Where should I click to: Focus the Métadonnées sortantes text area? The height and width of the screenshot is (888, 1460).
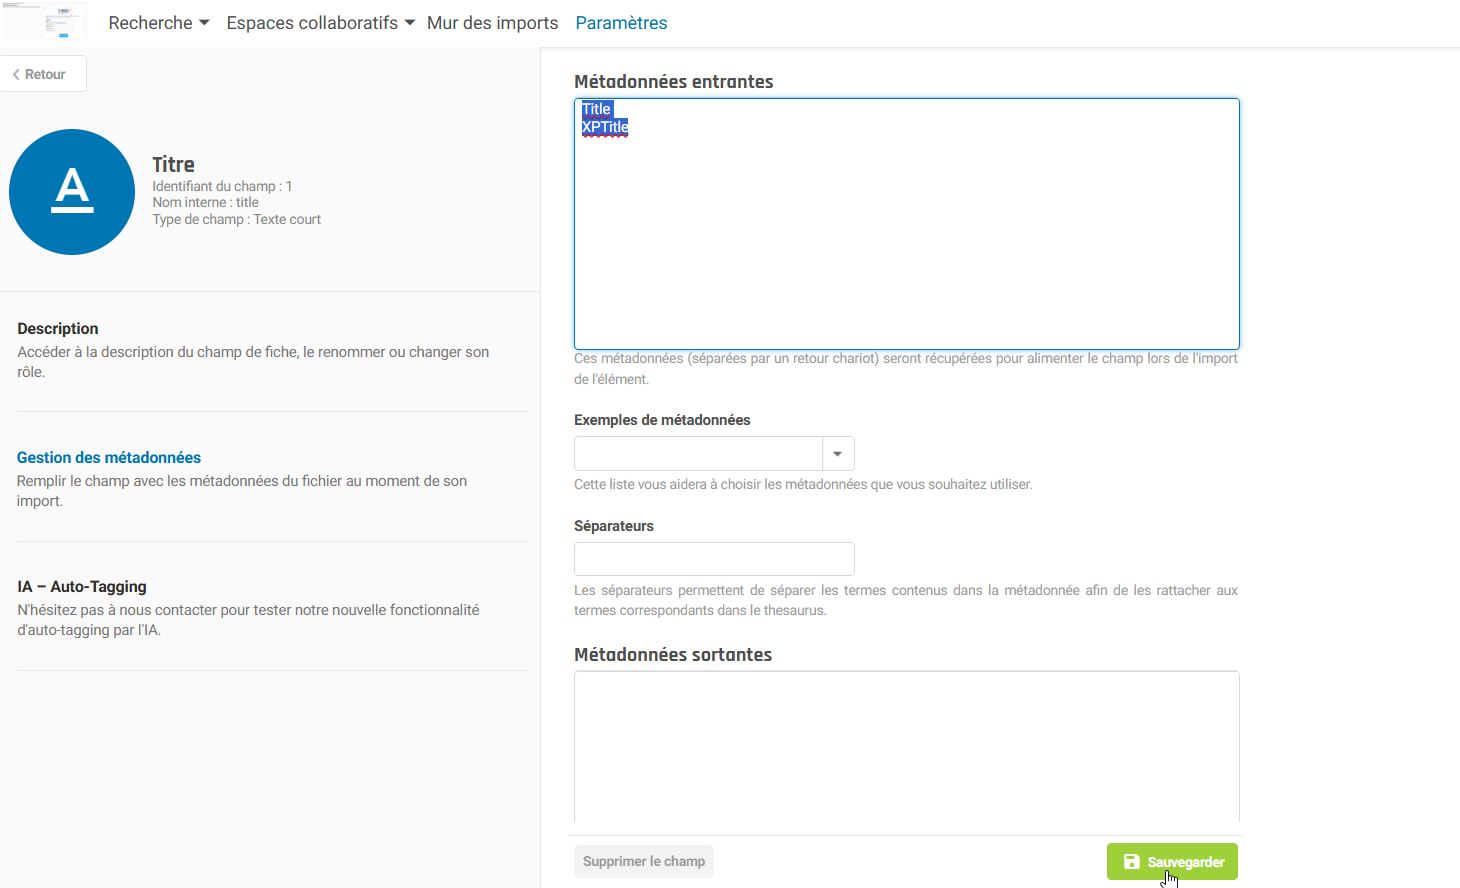pyautogui.click(x=906, y=745)
